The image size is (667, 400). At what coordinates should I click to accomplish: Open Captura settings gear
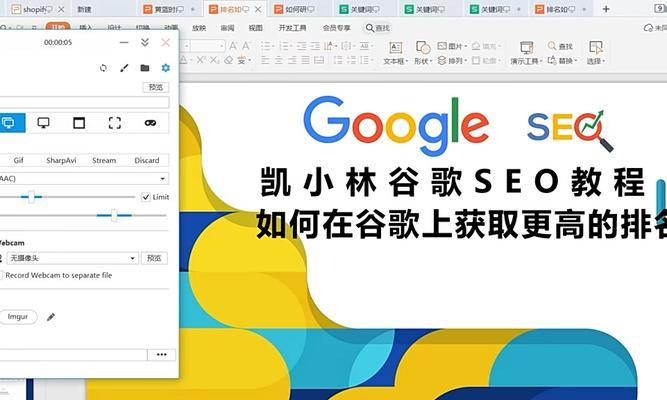(165, 68)
